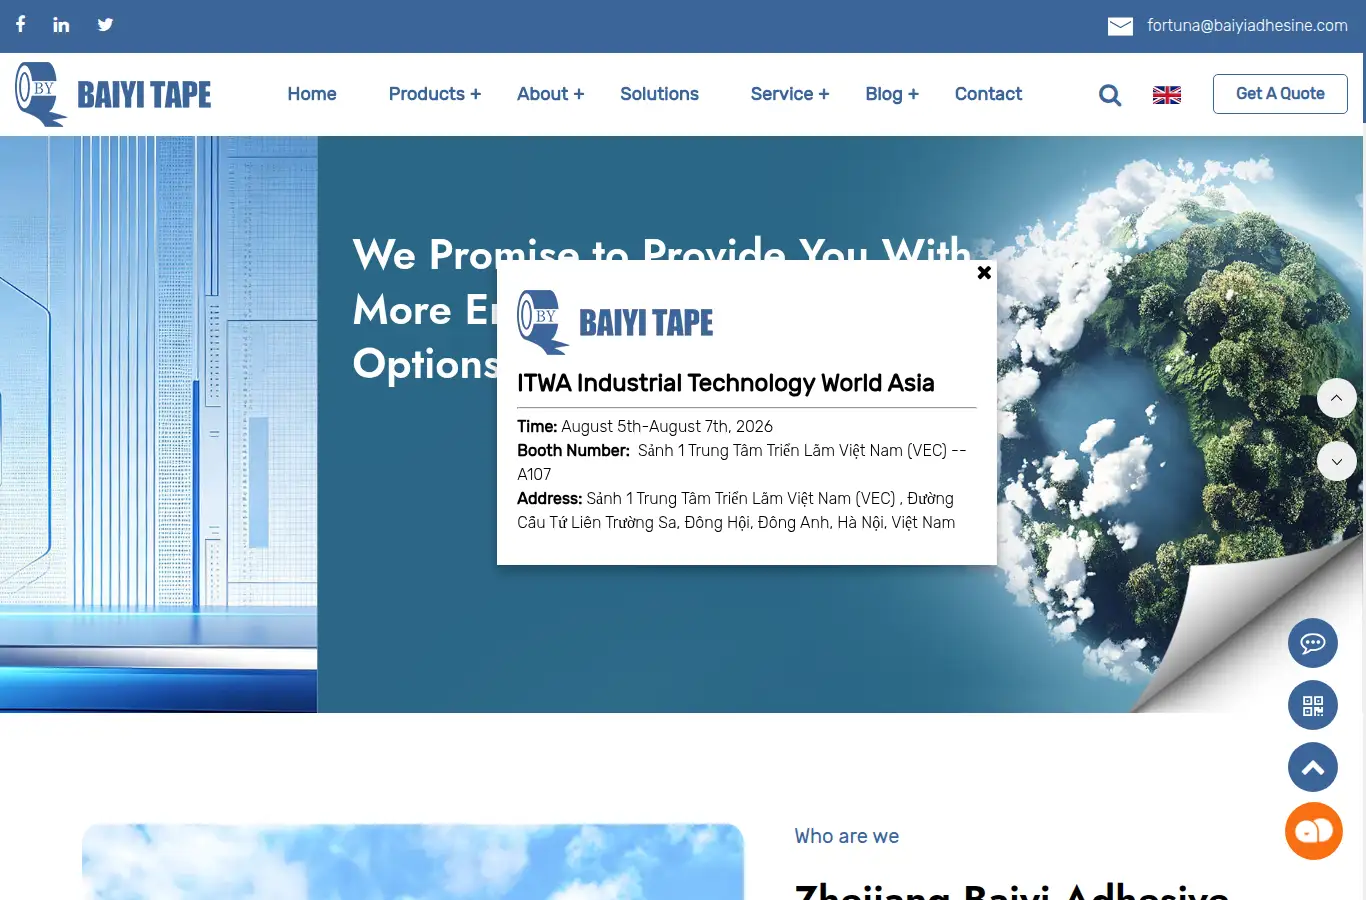Click the email envelope icon
Image resolution: width=1366 pixels, height=900 pixels.
coord(1120,26)
